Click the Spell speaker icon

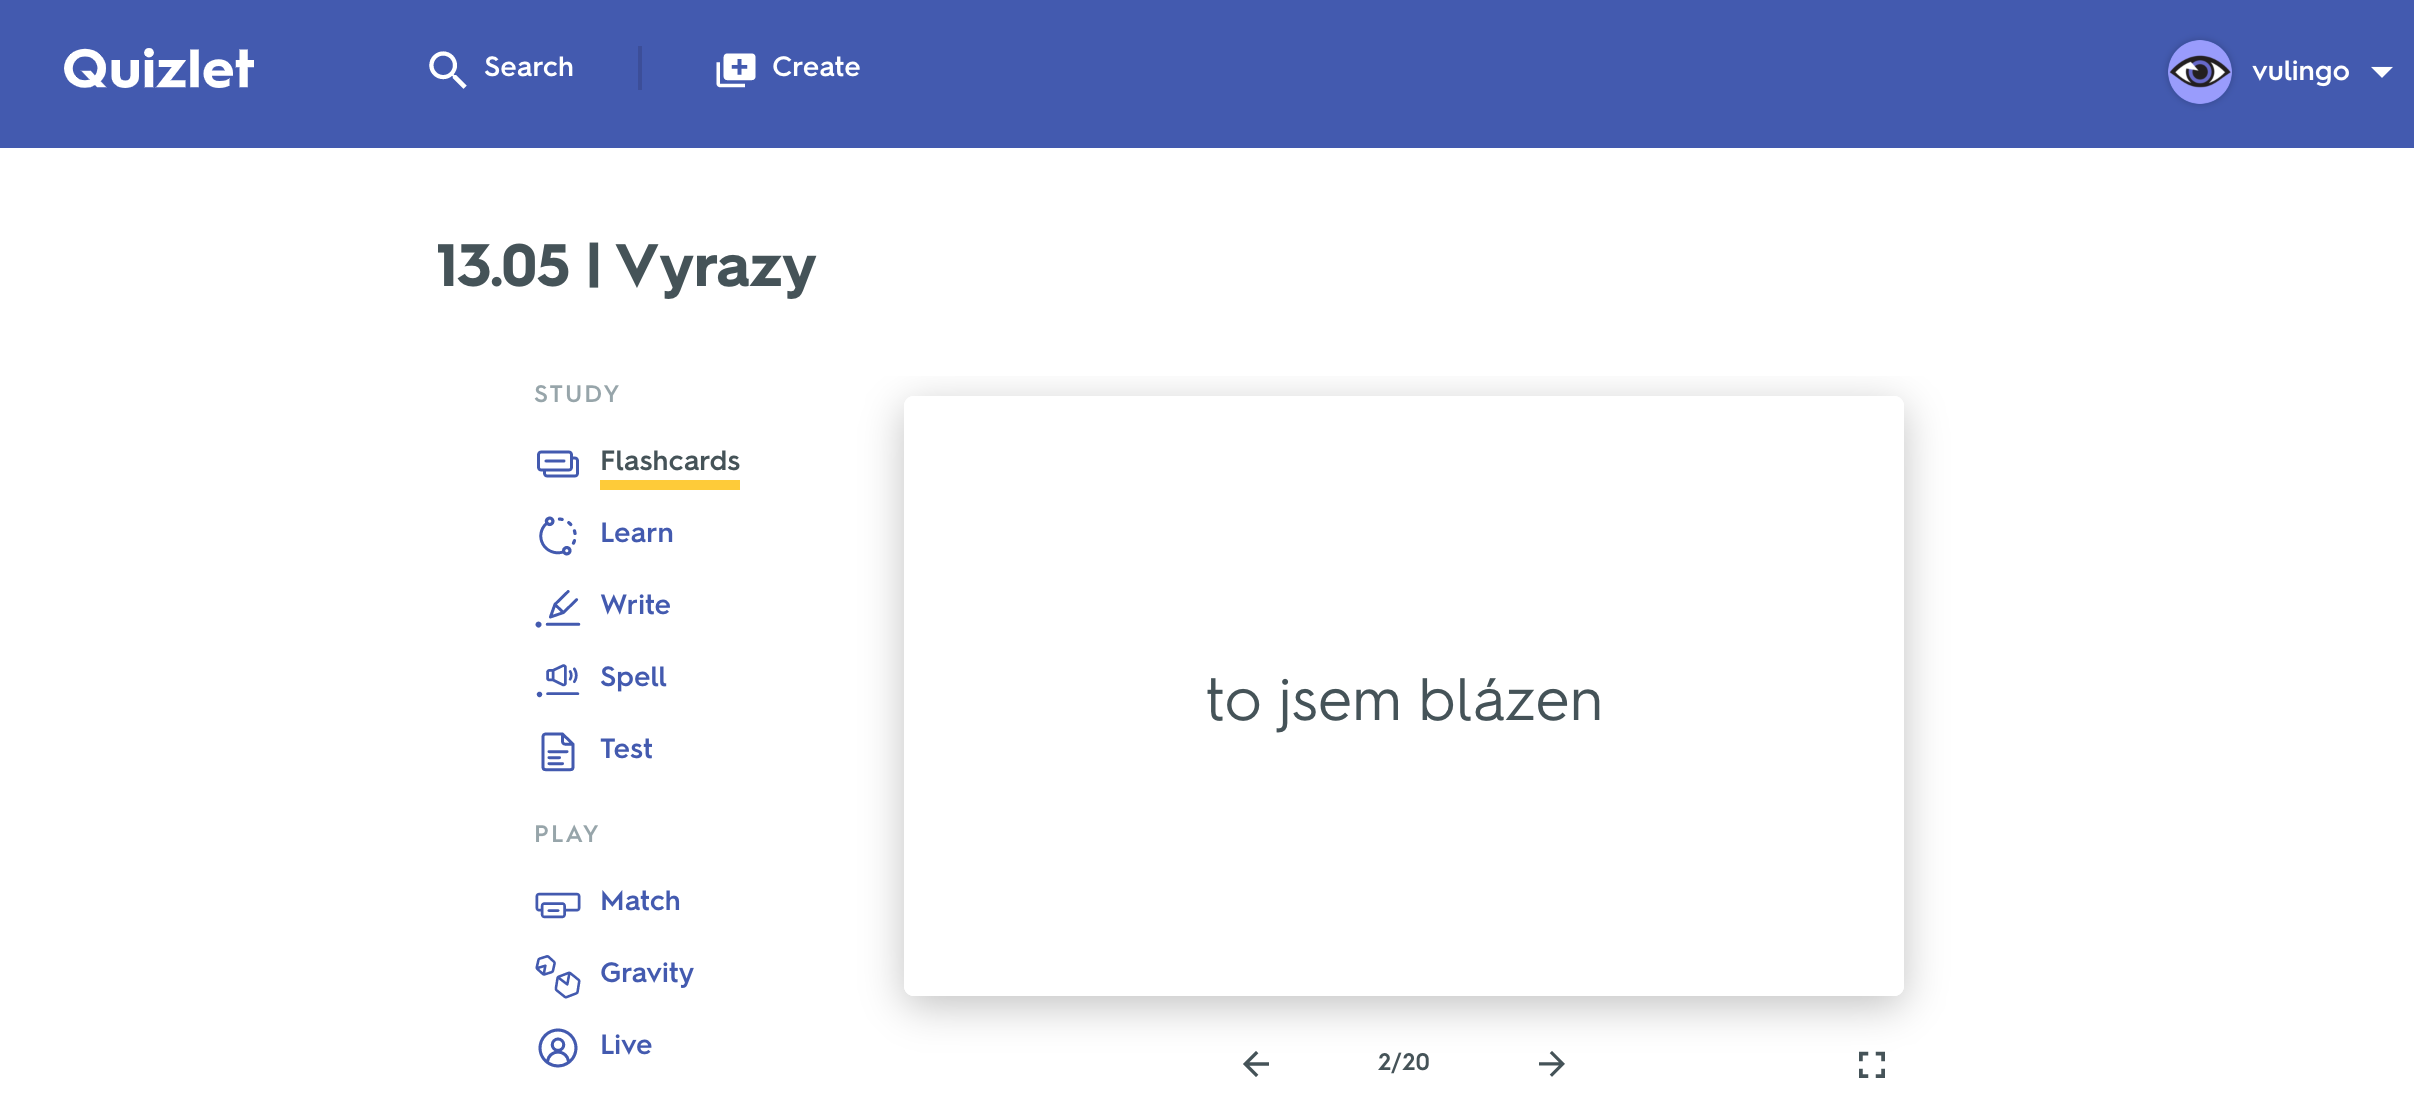tap(557, 680)
